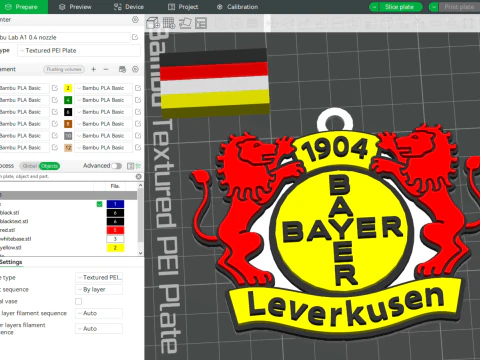Click the Arrange all objects icon
The width and height of the screenshot is (480, 360).
tap(201, 23)
